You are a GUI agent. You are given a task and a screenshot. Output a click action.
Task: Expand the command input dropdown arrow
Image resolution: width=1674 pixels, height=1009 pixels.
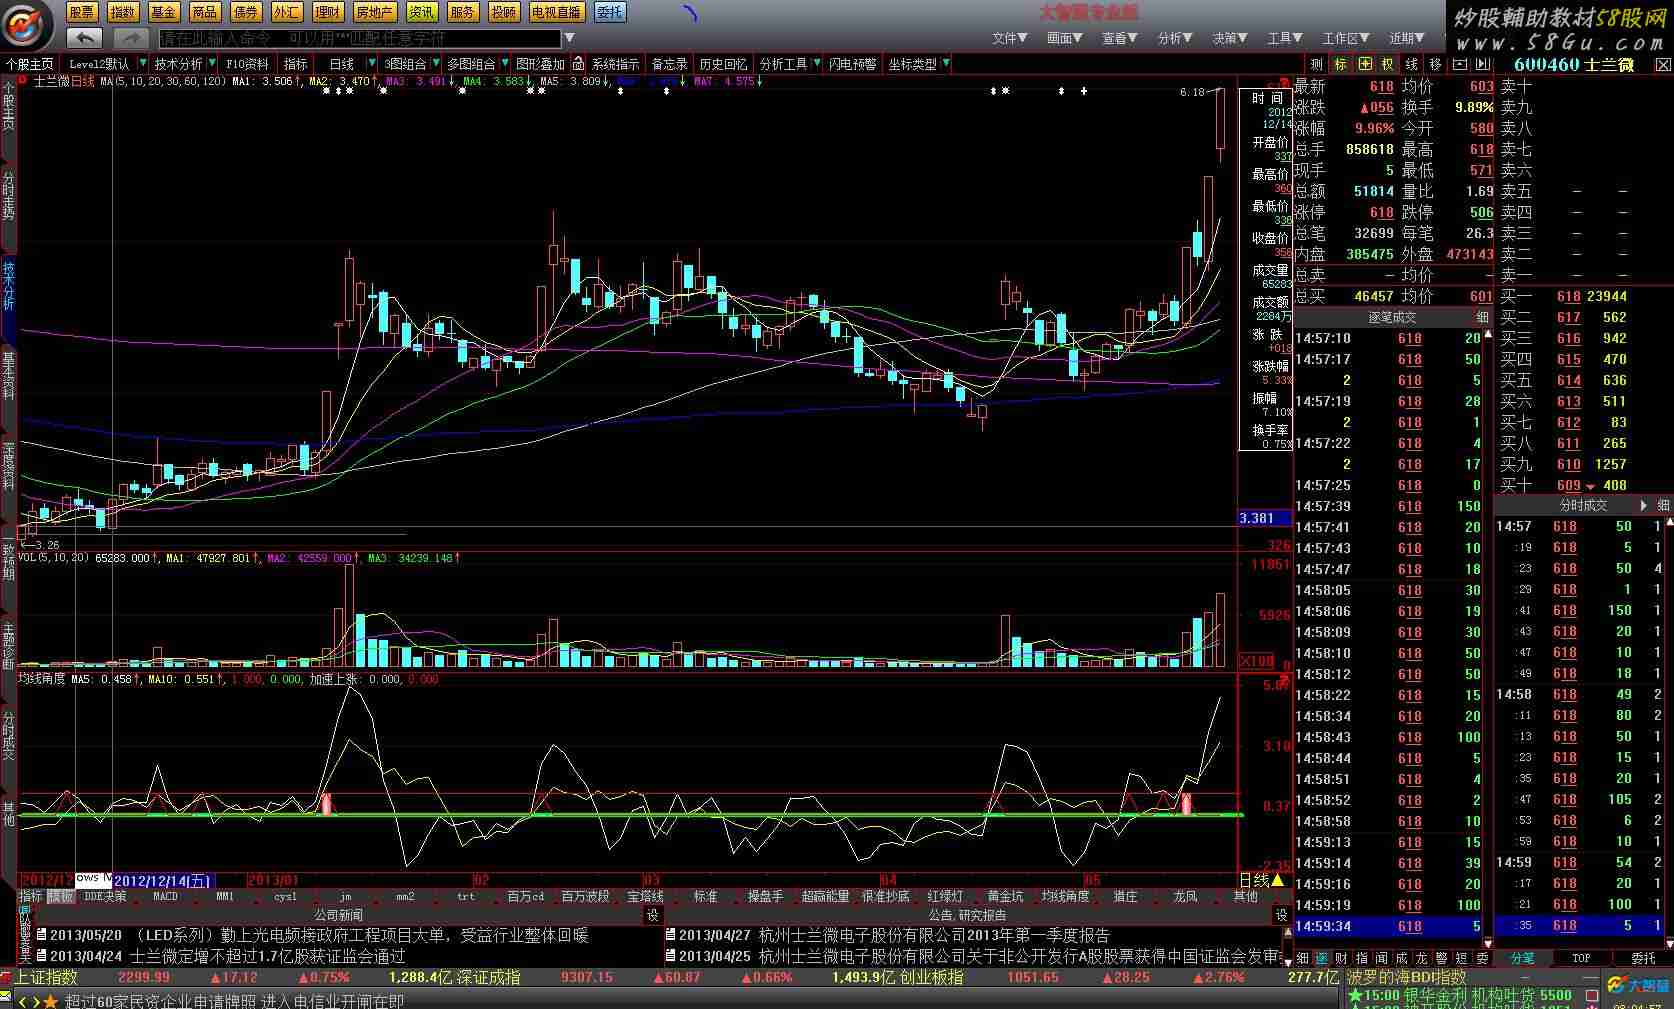(x=569, y=38)
